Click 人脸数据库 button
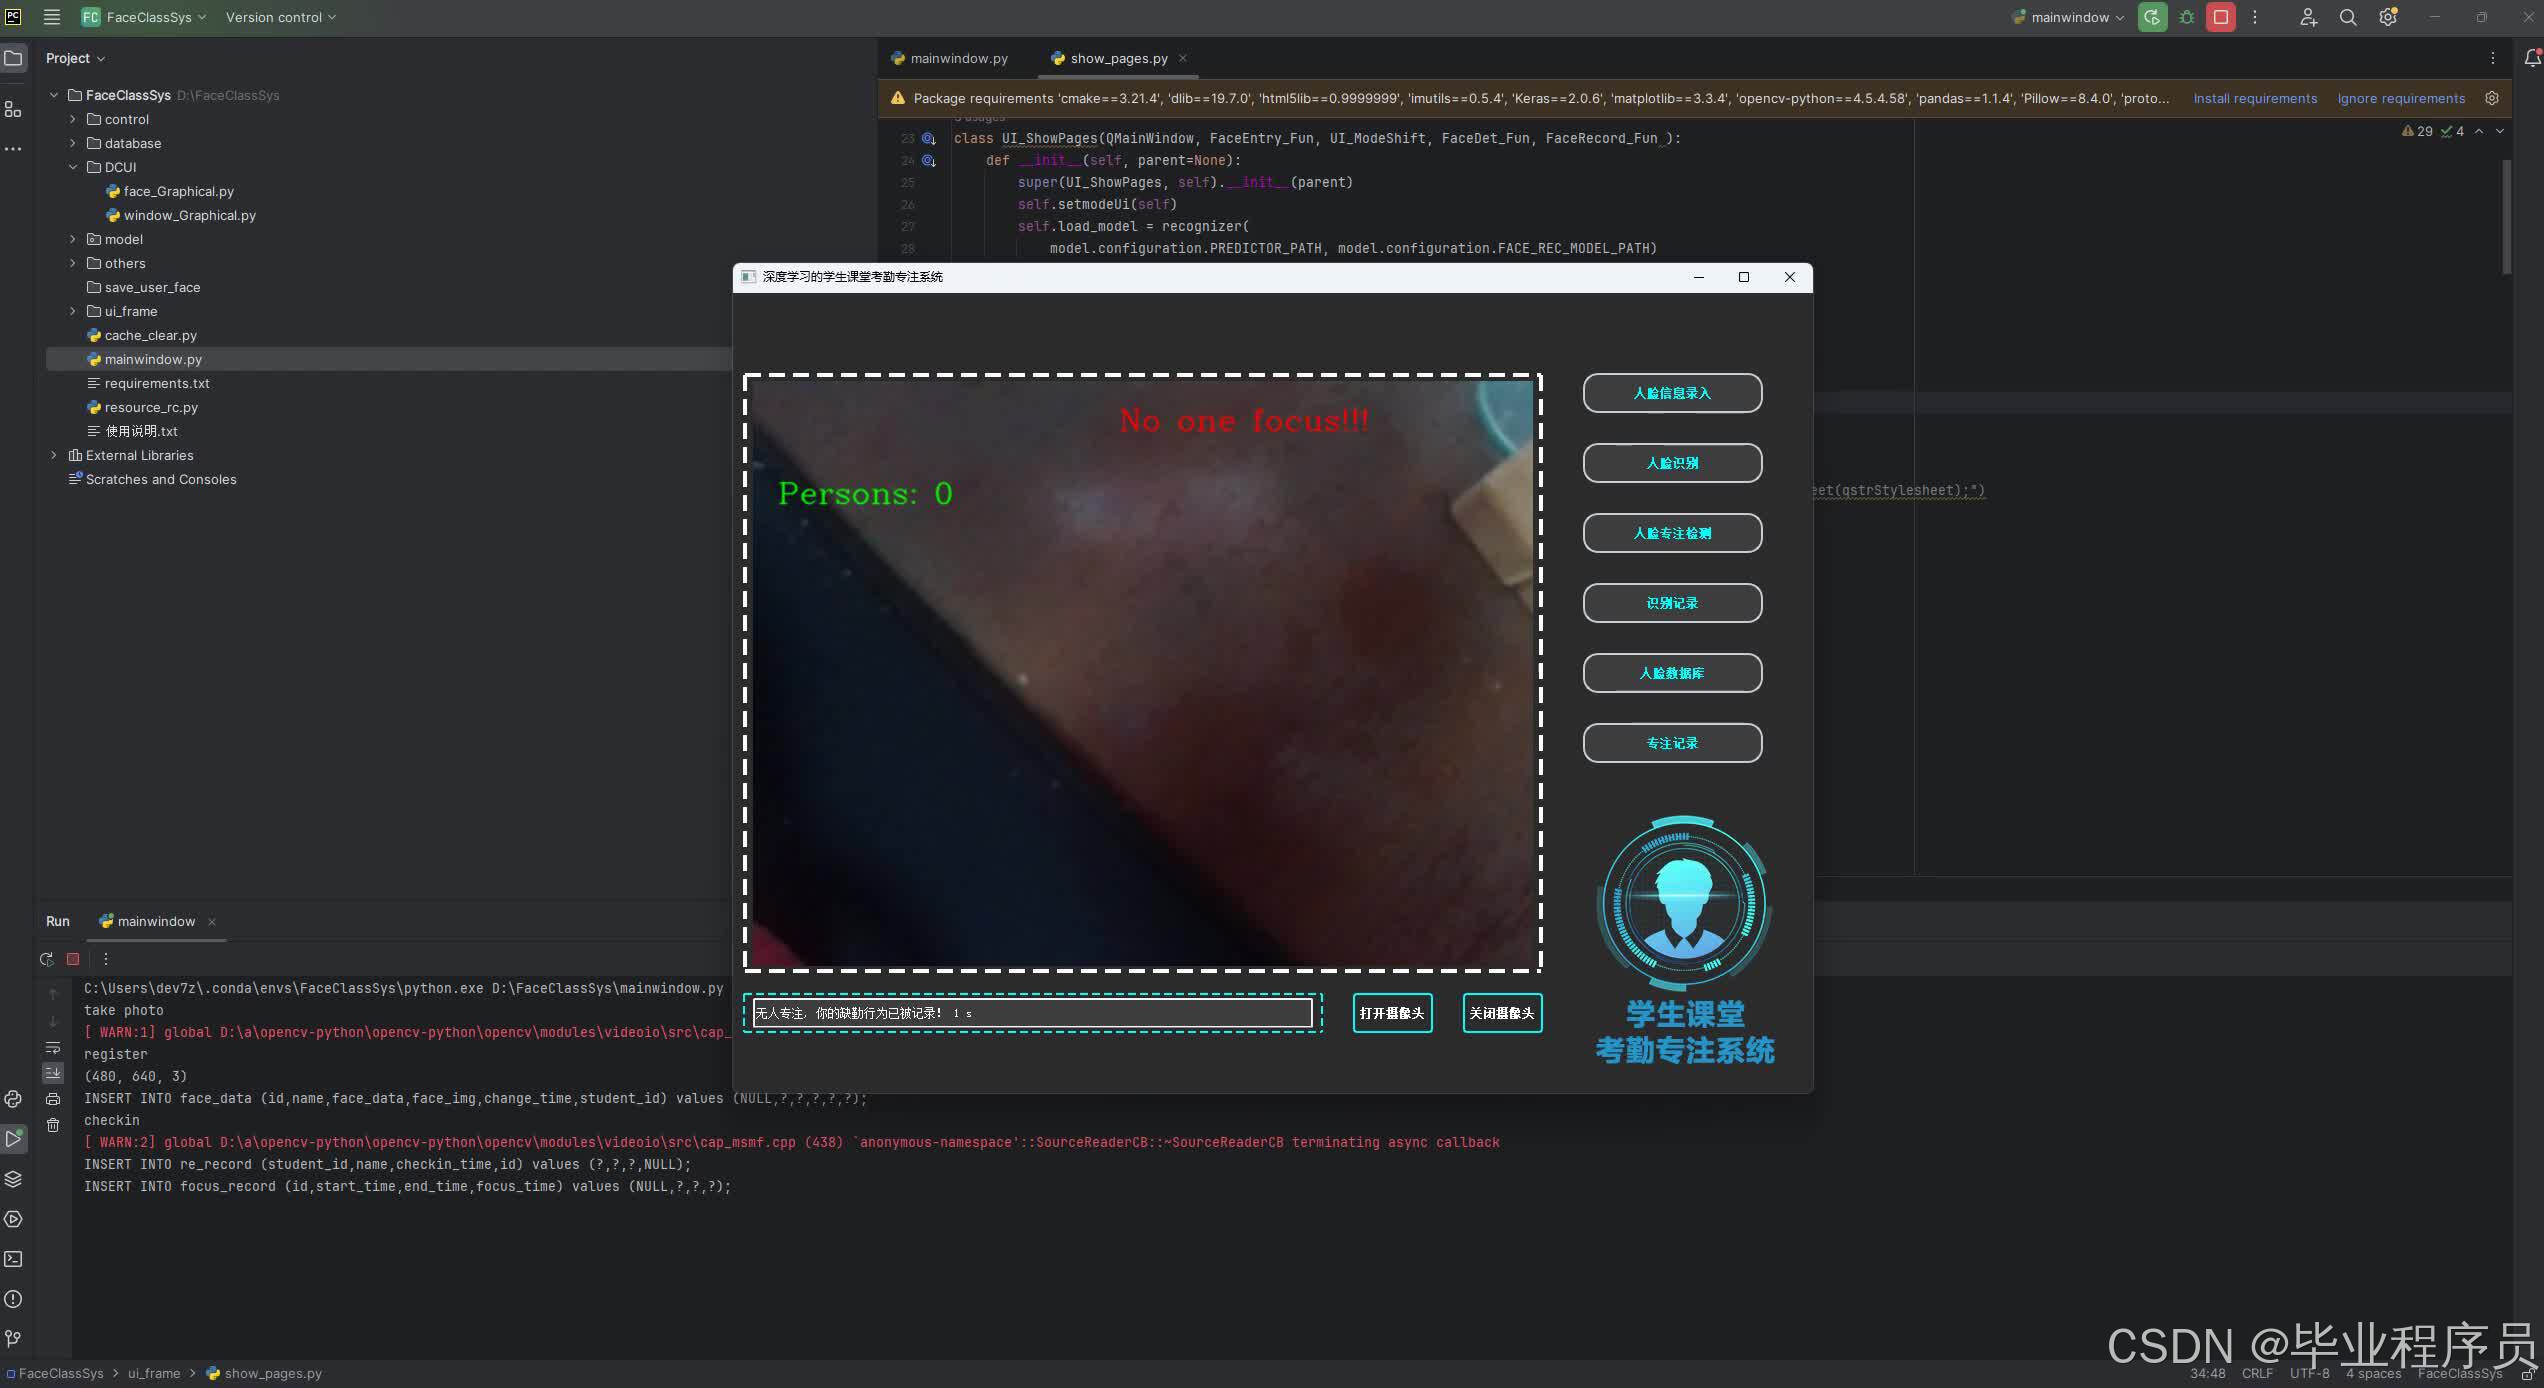 [x=1672, y=673]
